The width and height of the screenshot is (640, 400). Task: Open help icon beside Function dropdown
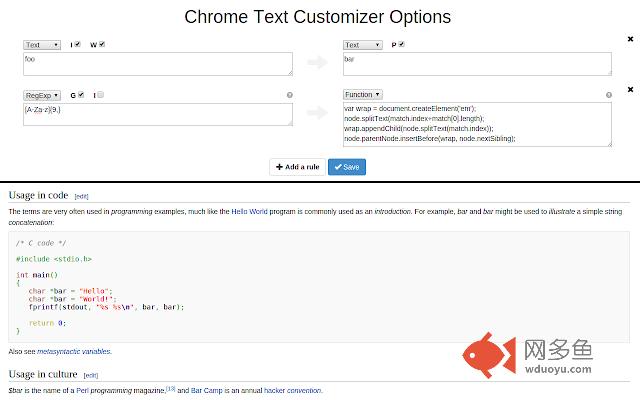point(609,95)
